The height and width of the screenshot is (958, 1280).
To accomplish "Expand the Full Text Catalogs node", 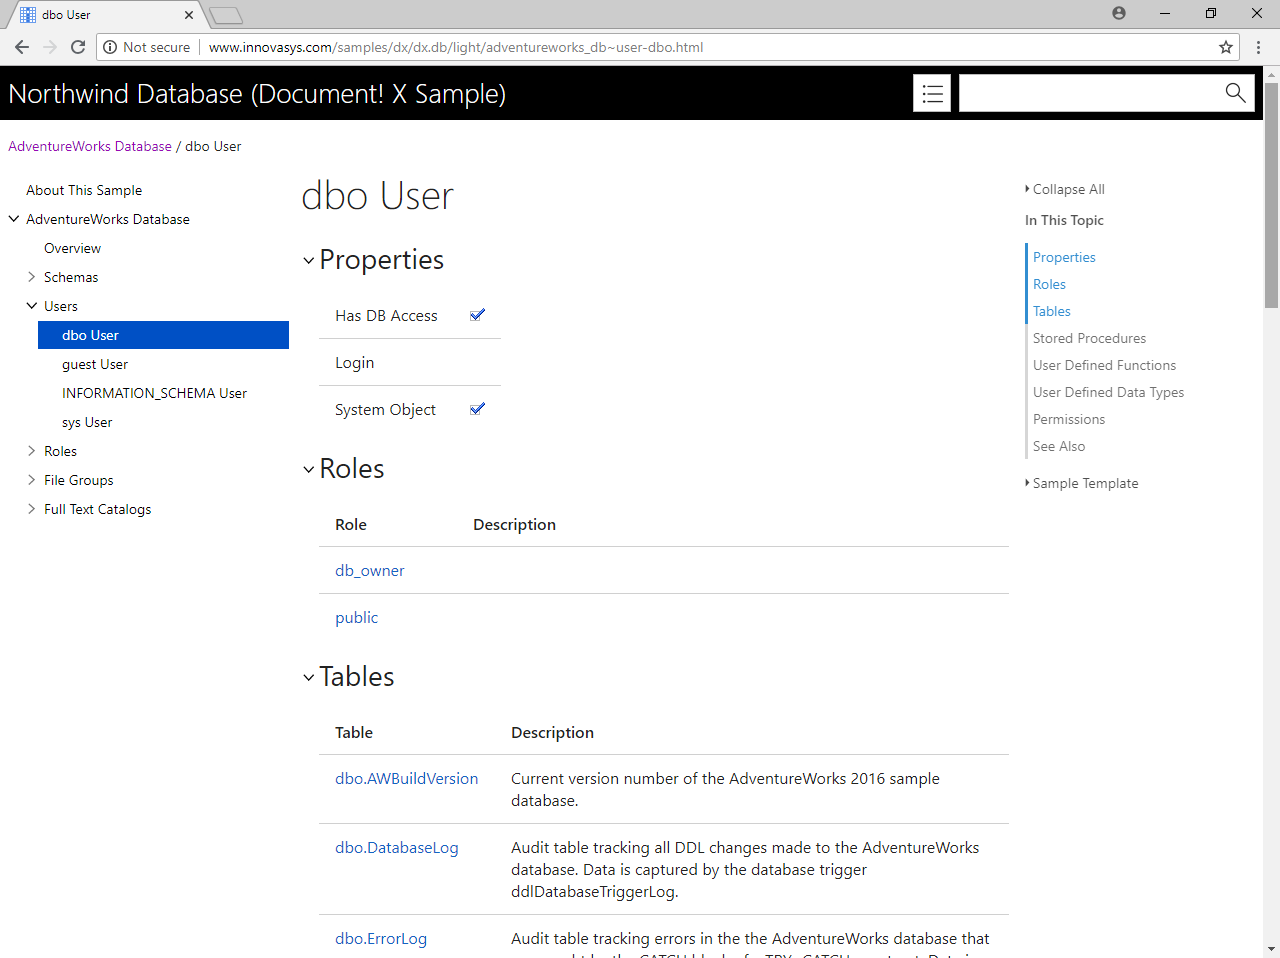I will click(x=32, y=509).
